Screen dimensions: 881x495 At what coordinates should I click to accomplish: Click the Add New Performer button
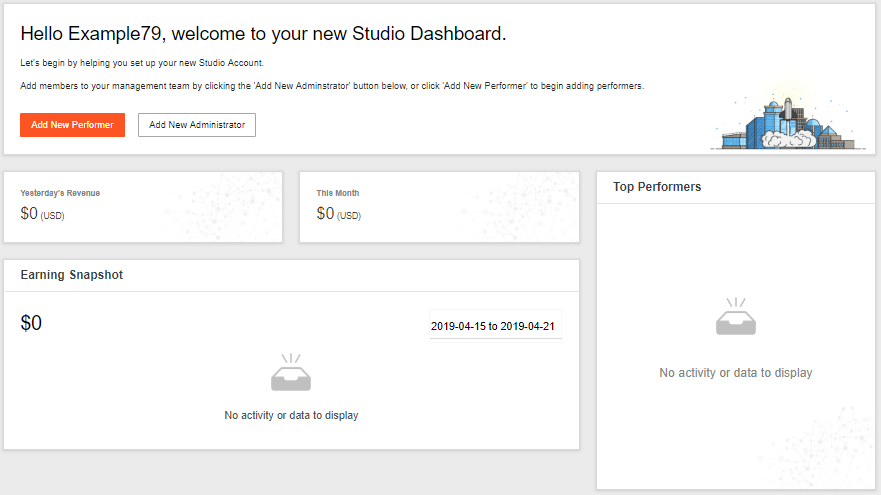point(72,125)
